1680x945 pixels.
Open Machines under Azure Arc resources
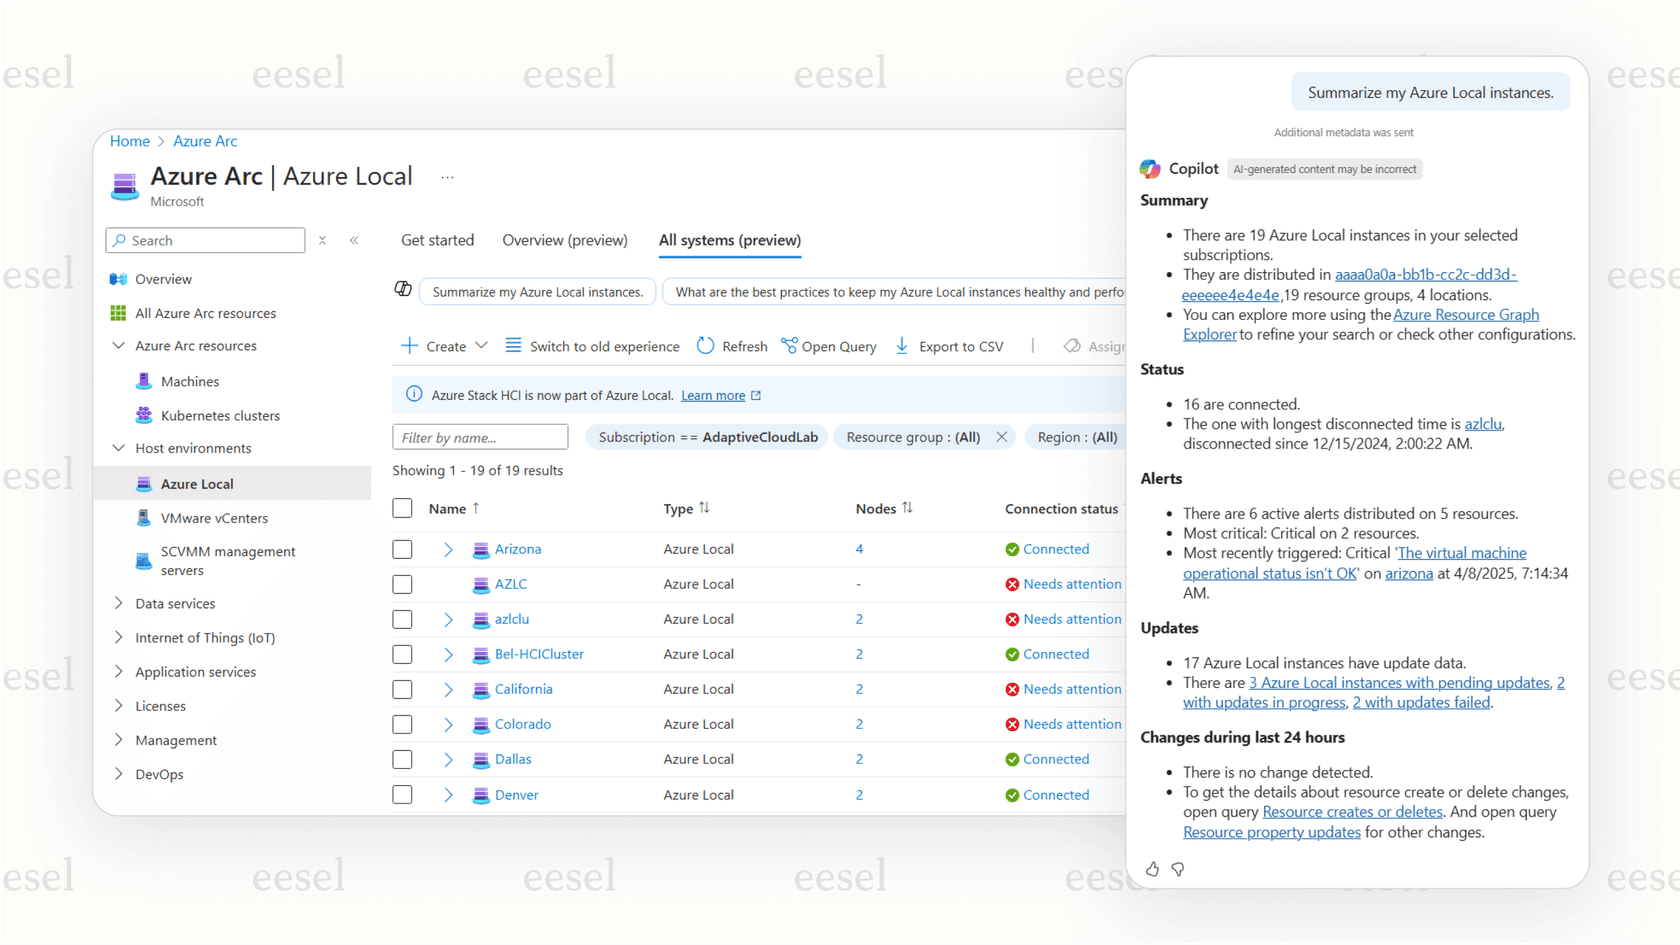[191, 381]
